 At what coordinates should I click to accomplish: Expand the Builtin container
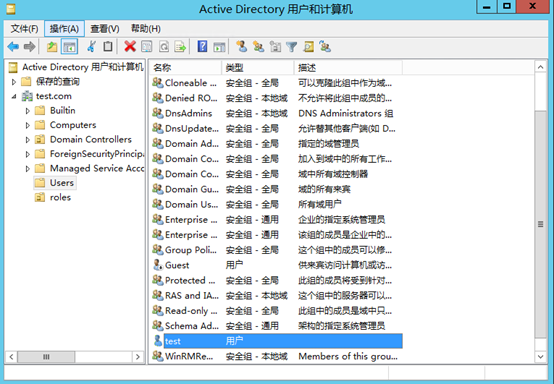(28, 111)
